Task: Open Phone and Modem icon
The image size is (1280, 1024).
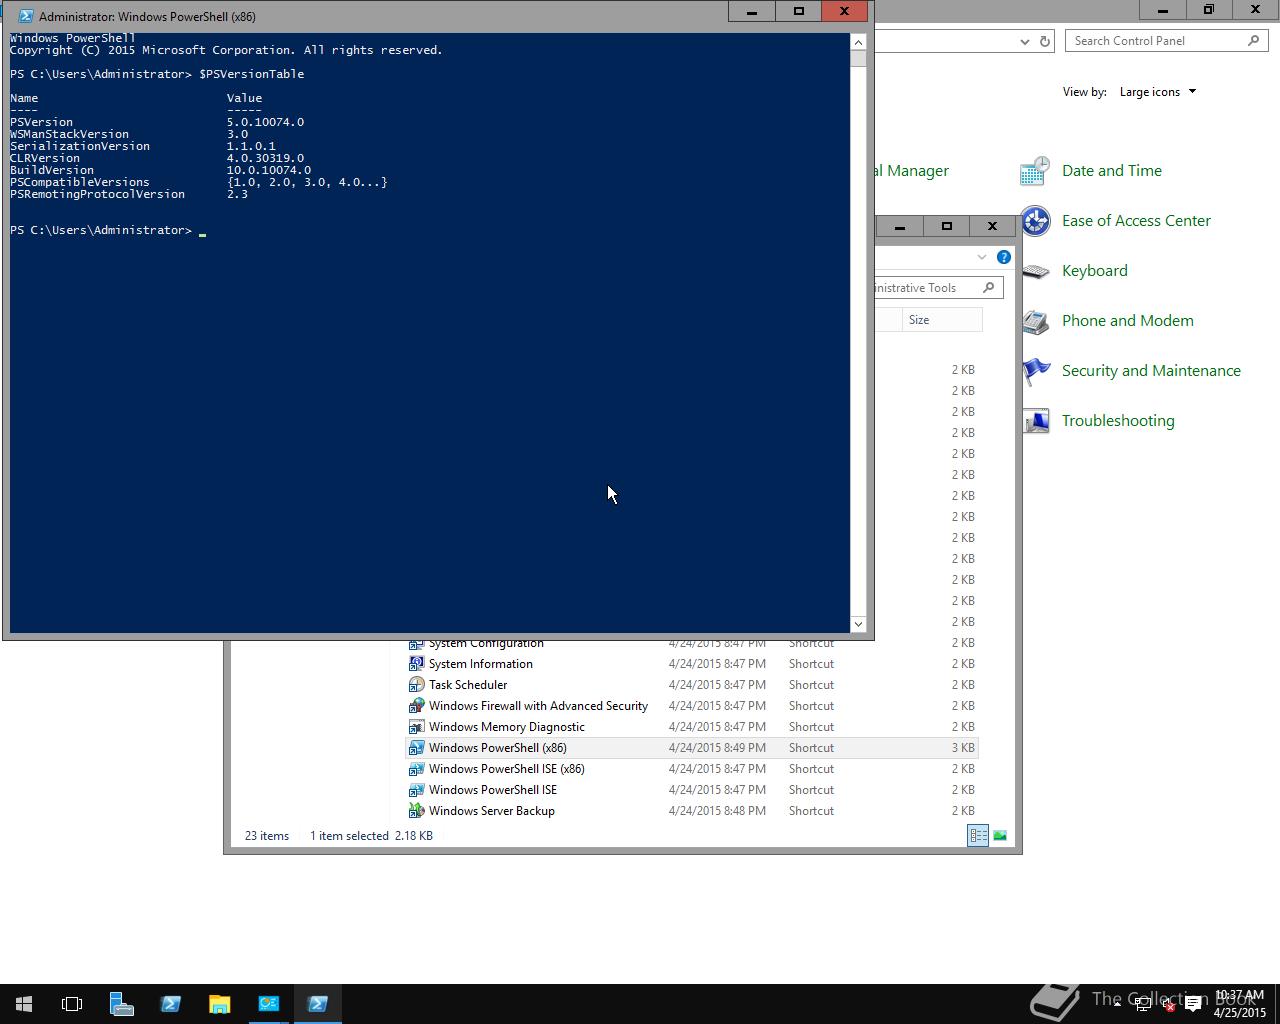Action: pos(1035,321)
